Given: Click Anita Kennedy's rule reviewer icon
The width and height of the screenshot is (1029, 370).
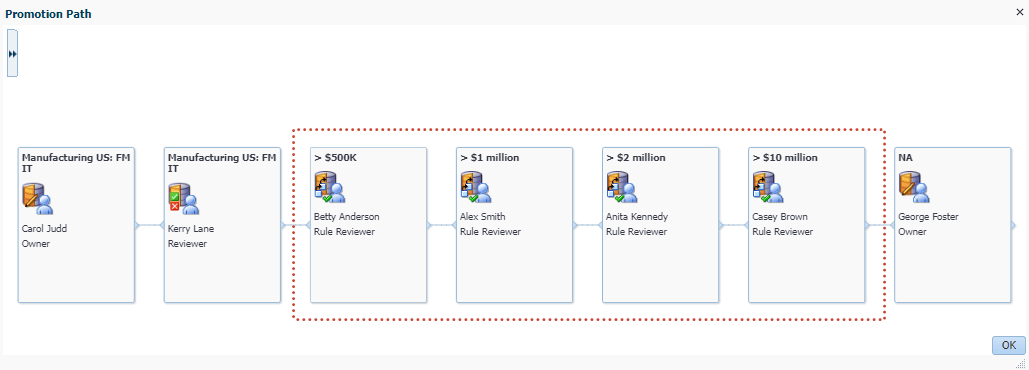Looking at the screenshot, I should [x=621, y=187].
